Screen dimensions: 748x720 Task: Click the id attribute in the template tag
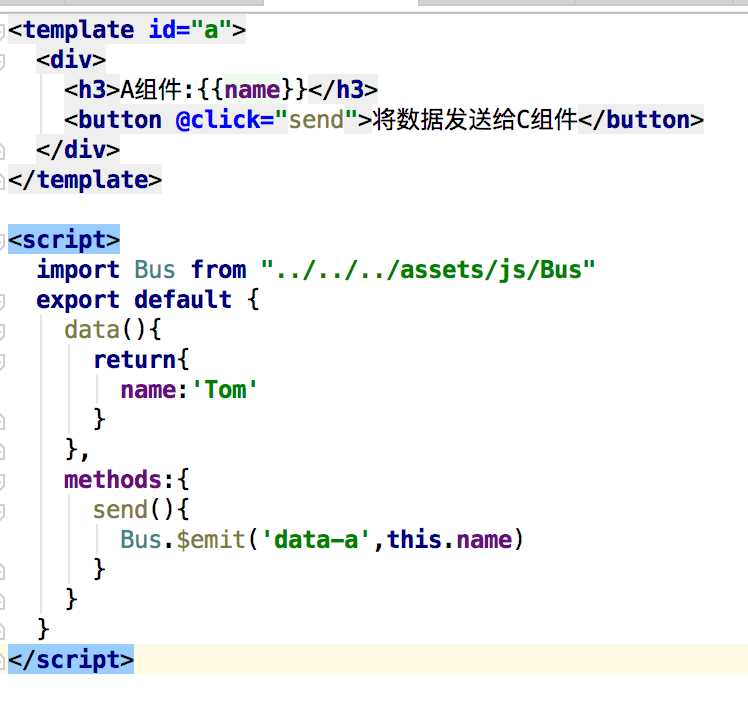pos(163,30)
